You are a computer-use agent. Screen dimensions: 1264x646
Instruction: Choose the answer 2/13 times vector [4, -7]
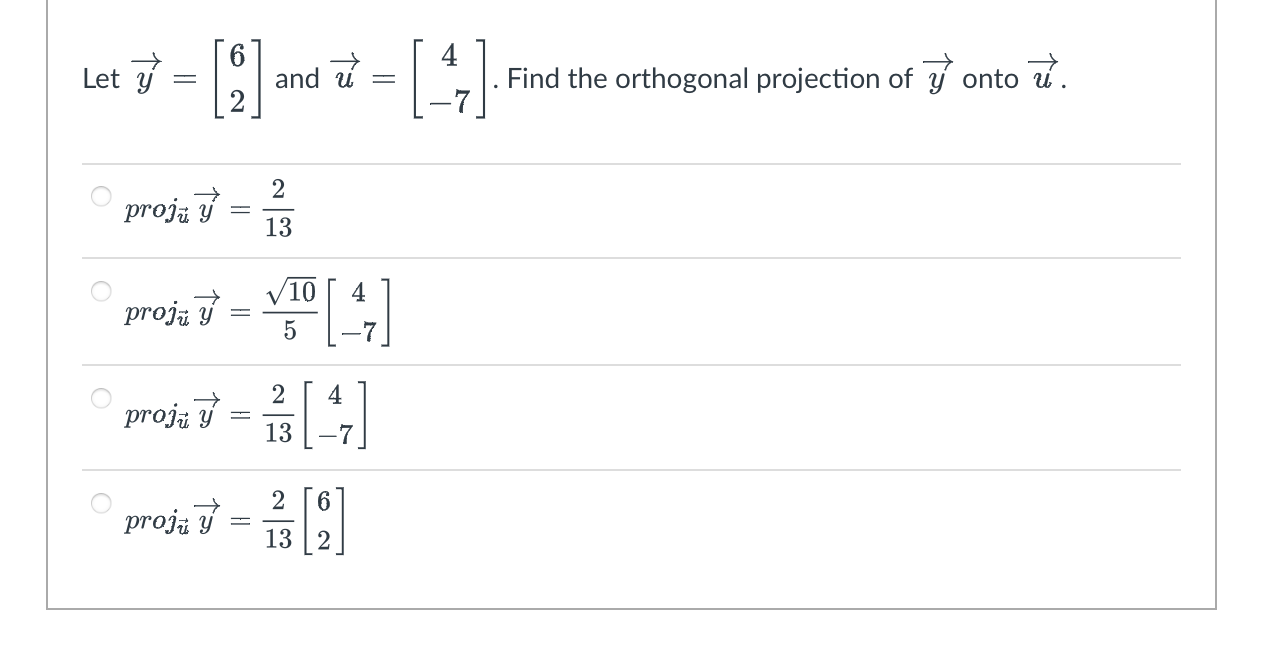click(x=100, y=397)
